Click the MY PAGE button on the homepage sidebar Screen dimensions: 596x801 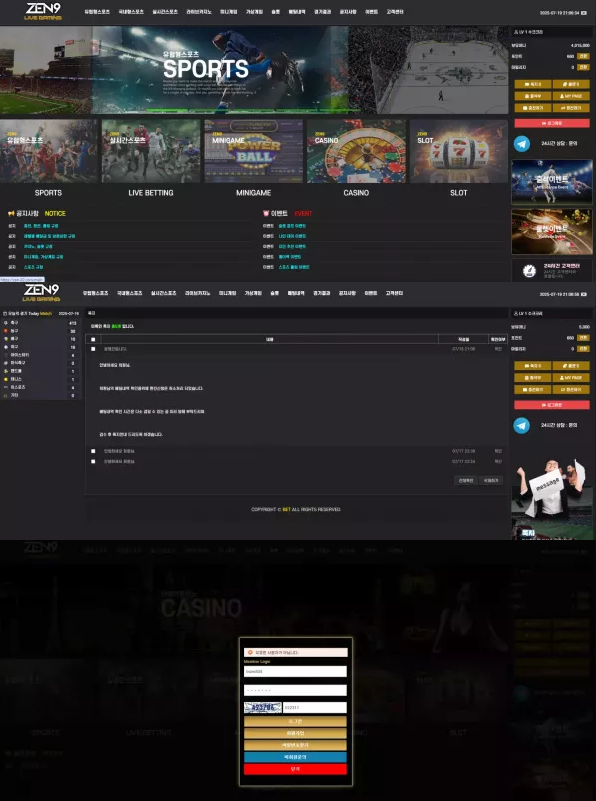[x=571, y=96]
